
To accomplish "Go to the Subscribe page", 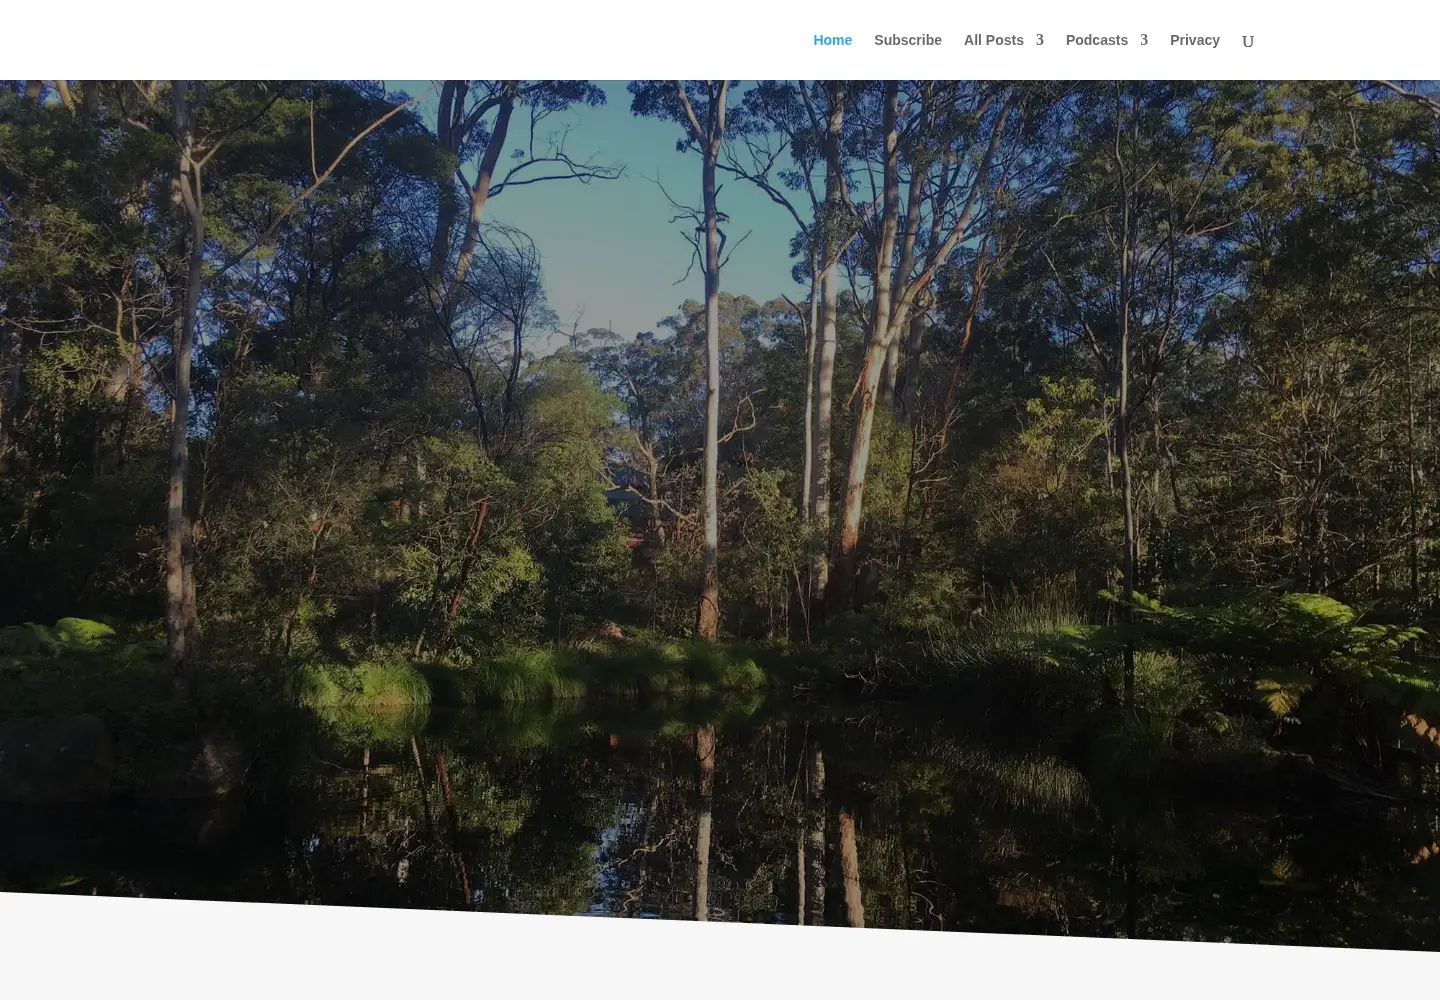I will coord(907,40).
